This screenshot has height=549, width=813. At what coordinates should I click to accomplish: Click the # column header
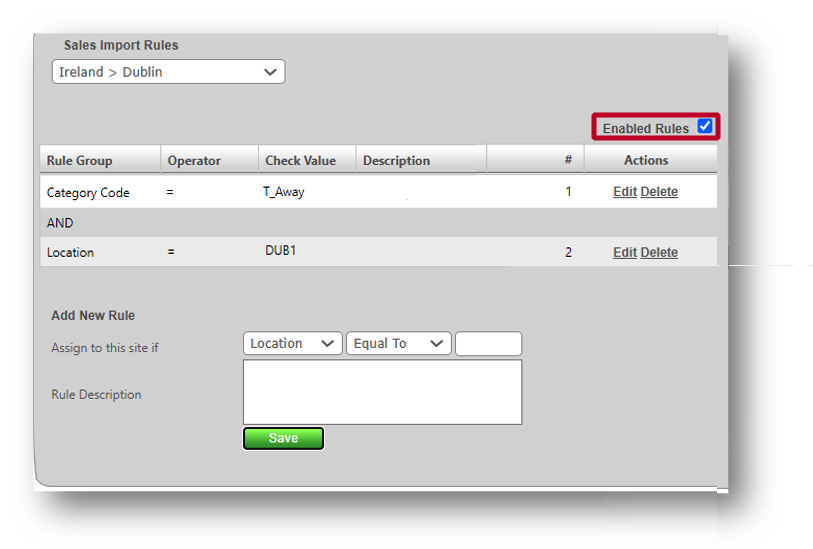pyautogui.click(x=535, y=160)
